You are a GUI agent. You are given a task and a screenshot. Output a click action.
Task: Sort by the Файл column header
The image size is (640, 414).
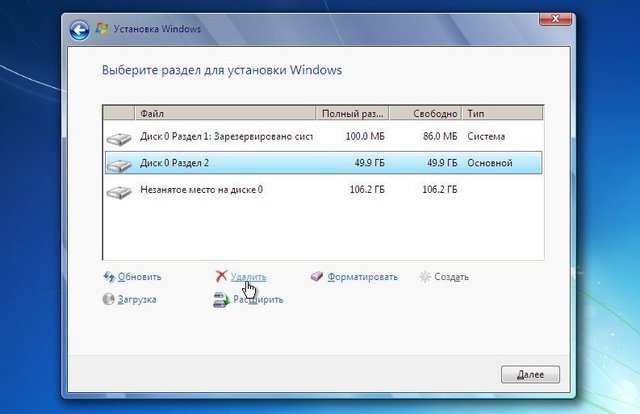tap(225, 113)
